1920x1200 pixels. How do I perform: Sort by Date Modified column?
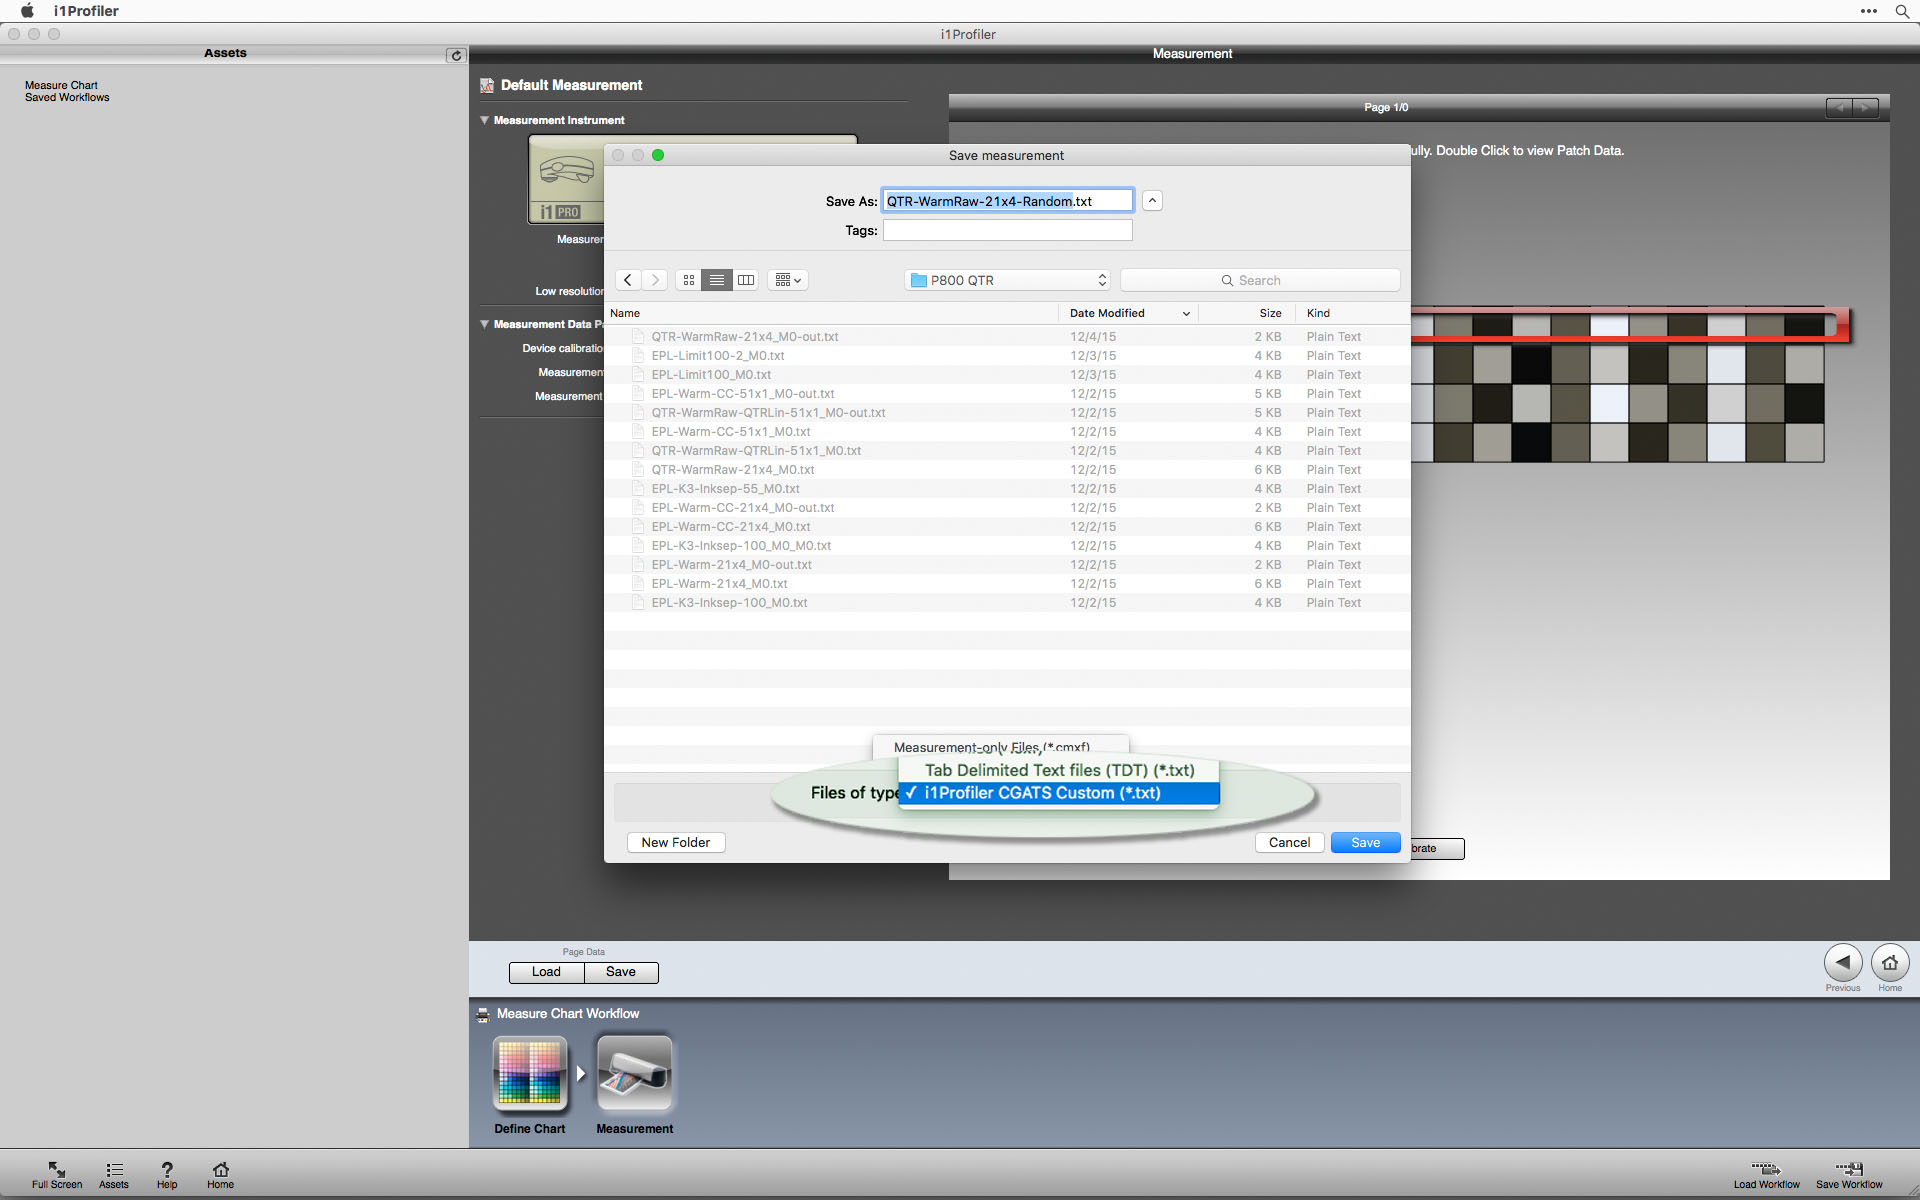click(x=1128, y=313)
